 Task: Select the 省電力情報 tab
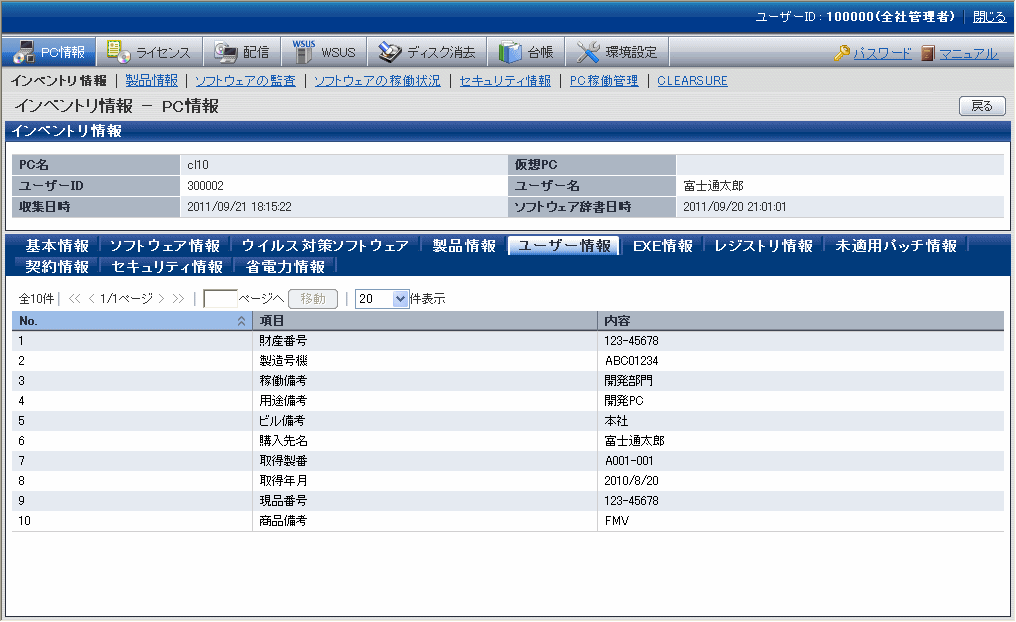285,267
